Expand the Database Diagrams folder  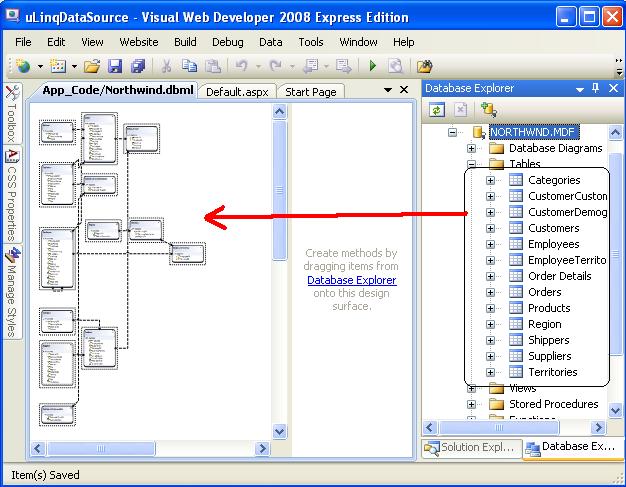tap(471, 148)
